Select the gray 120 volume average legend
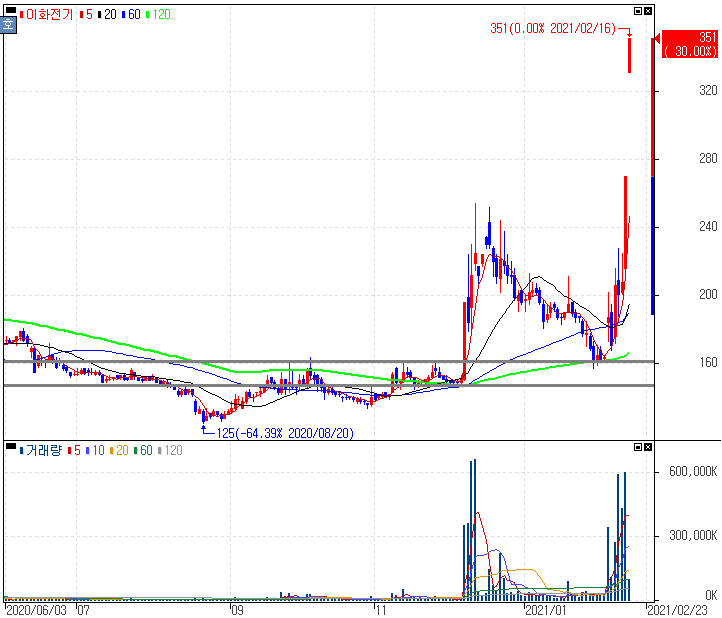 tap(170, 450)
